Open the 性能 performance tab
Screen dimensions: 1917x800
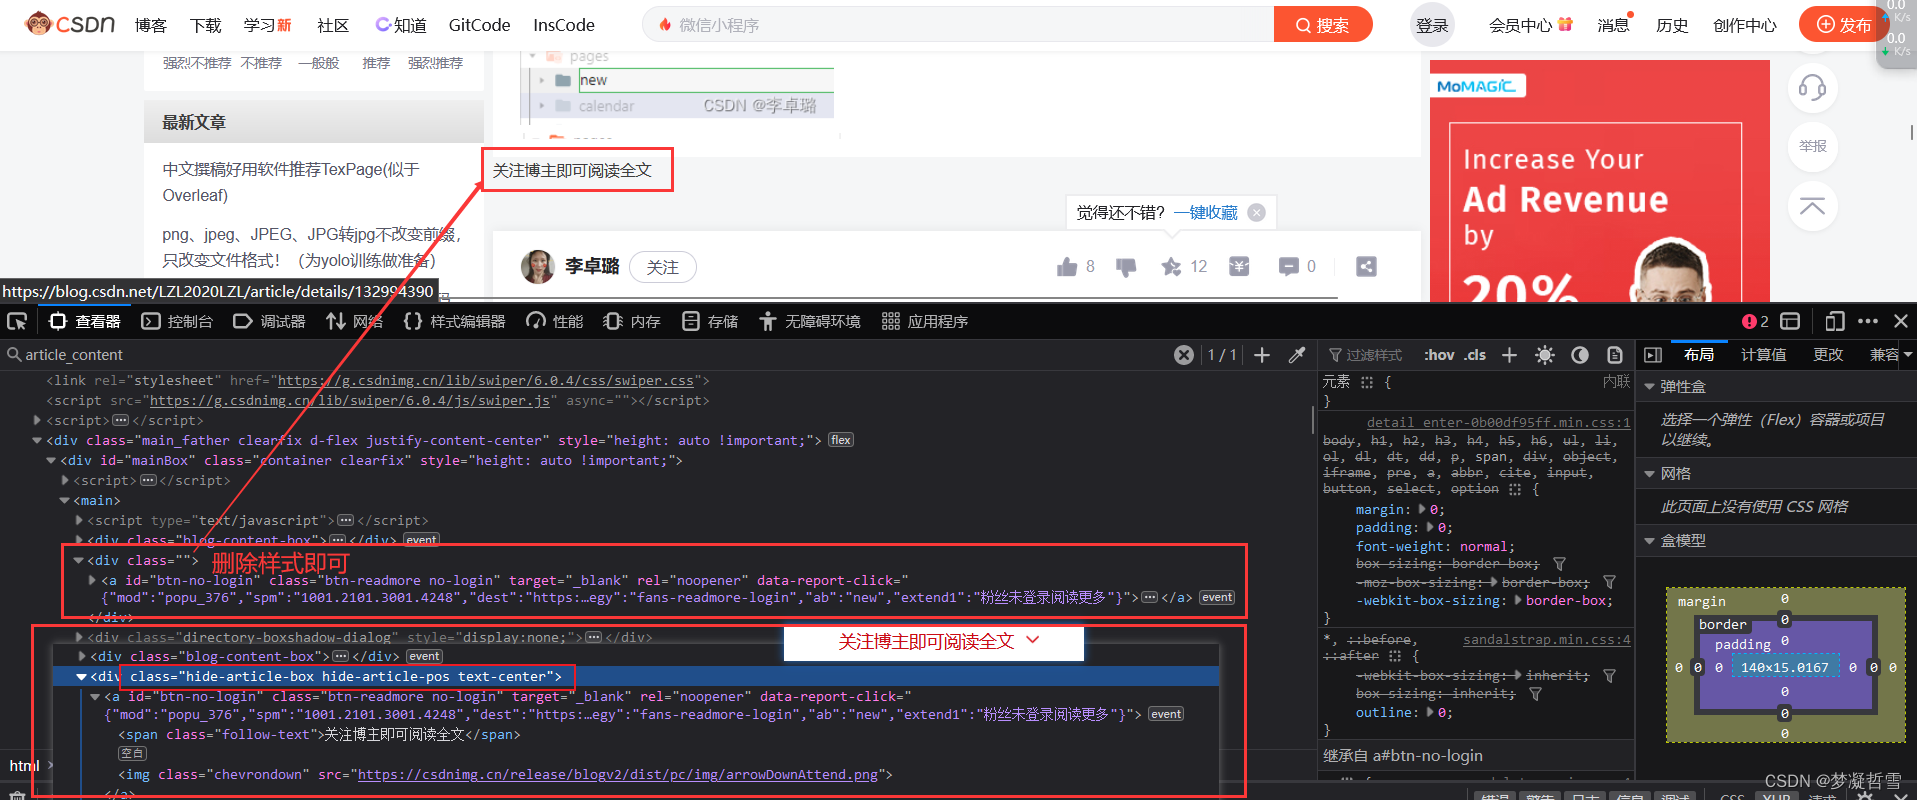click(x=555, y=321)
